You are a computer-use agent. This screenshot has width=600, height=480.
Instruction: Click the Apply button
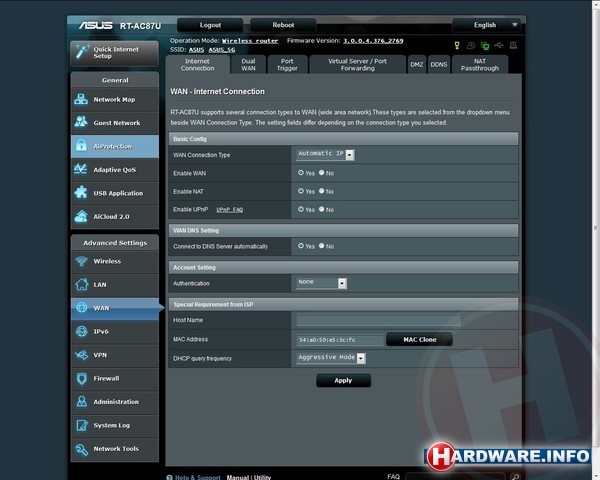pos(343,380)
